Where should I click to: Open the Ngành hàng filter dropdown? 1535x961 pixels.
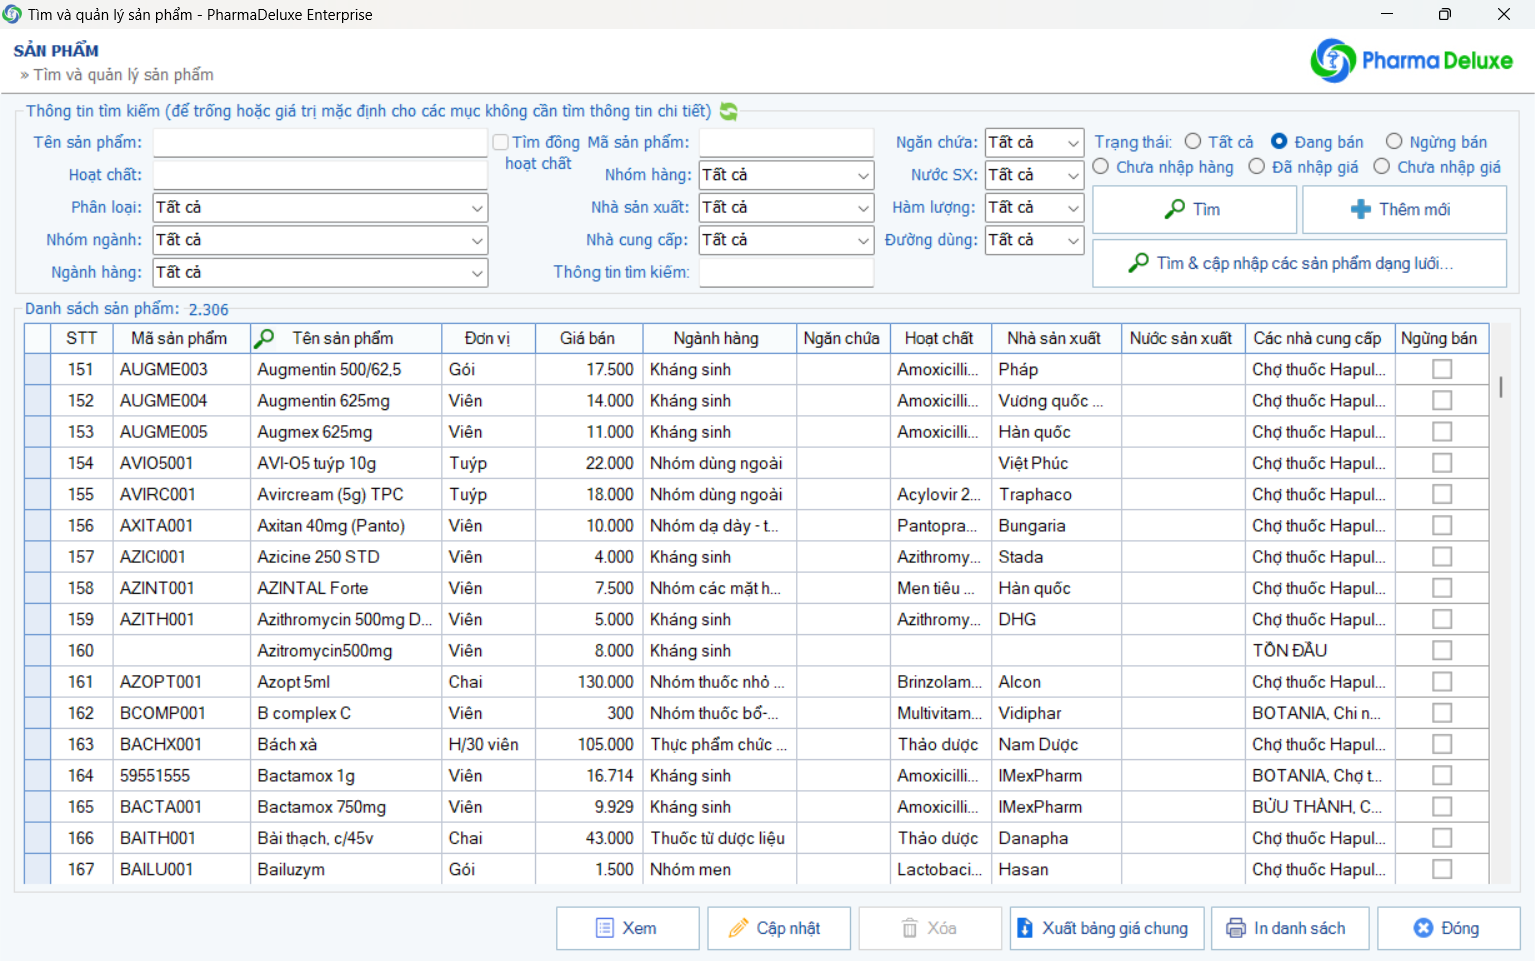320,273
